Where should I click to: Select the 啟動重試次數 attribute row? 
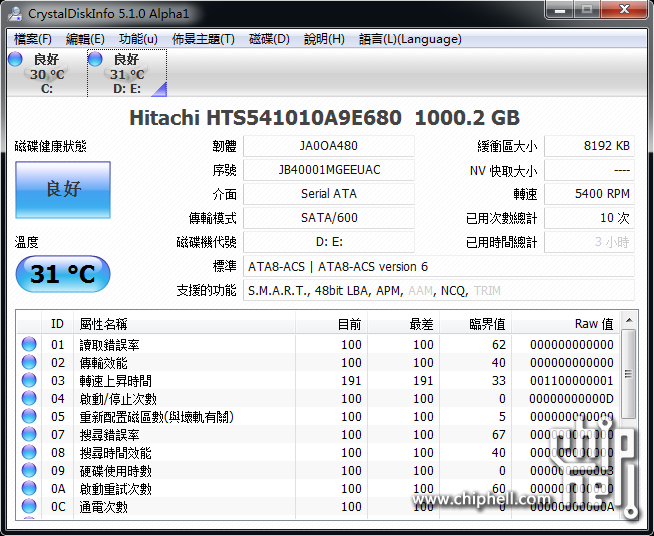318,488
